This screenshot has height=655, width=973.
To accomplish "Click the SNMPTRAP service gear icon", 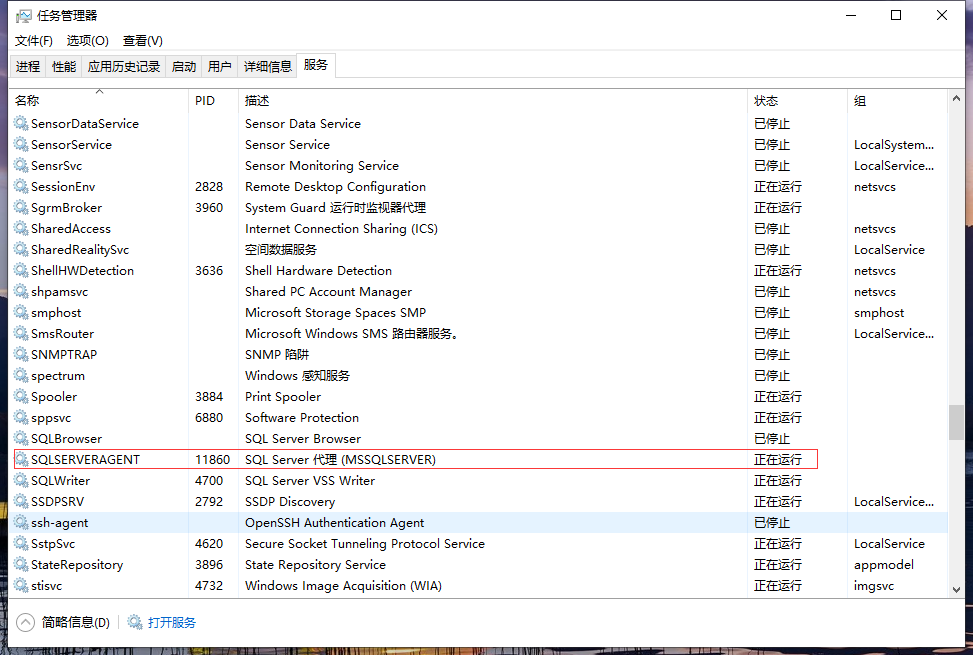I will pyautogui.click(x=21, y=355).
